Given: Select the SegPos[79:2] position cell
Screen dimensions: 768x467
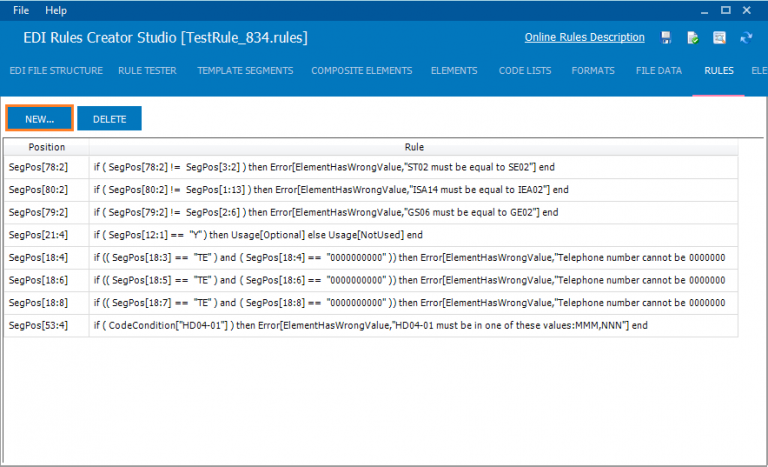Looking at the screenshot, I should (x=47, y=212).
